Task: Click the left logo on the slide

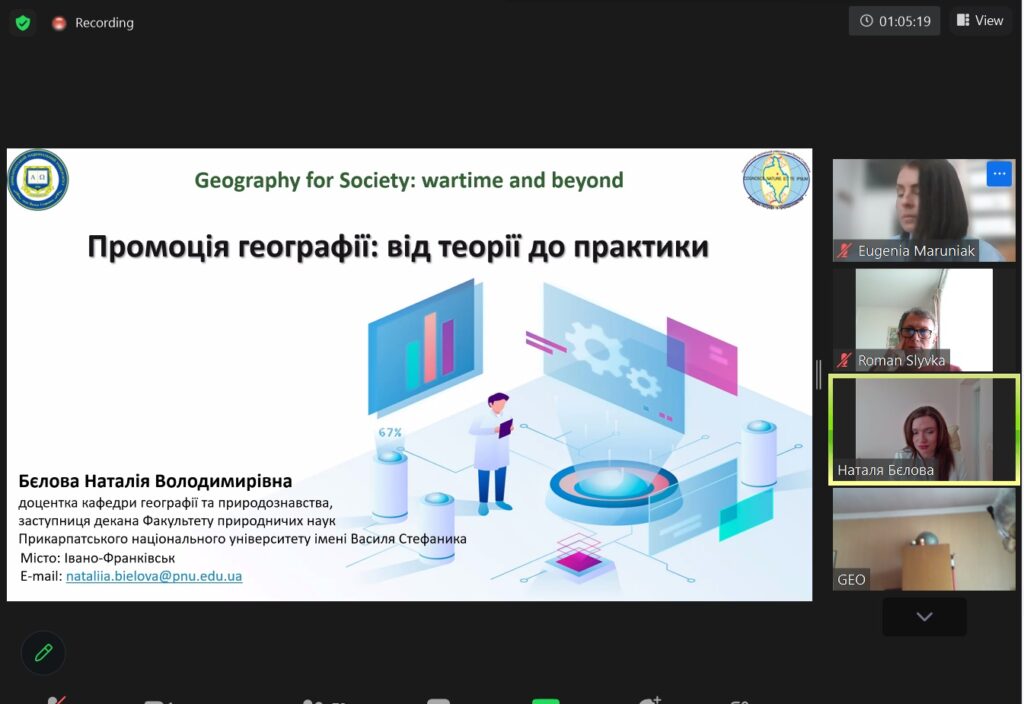Action: click(x=38, y=180)
